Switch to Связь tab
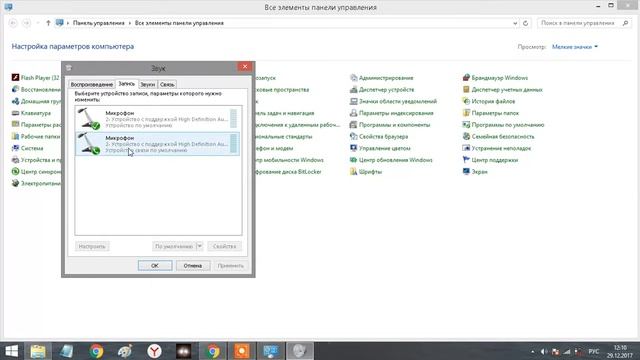640x360 pixels. point(167,84)
